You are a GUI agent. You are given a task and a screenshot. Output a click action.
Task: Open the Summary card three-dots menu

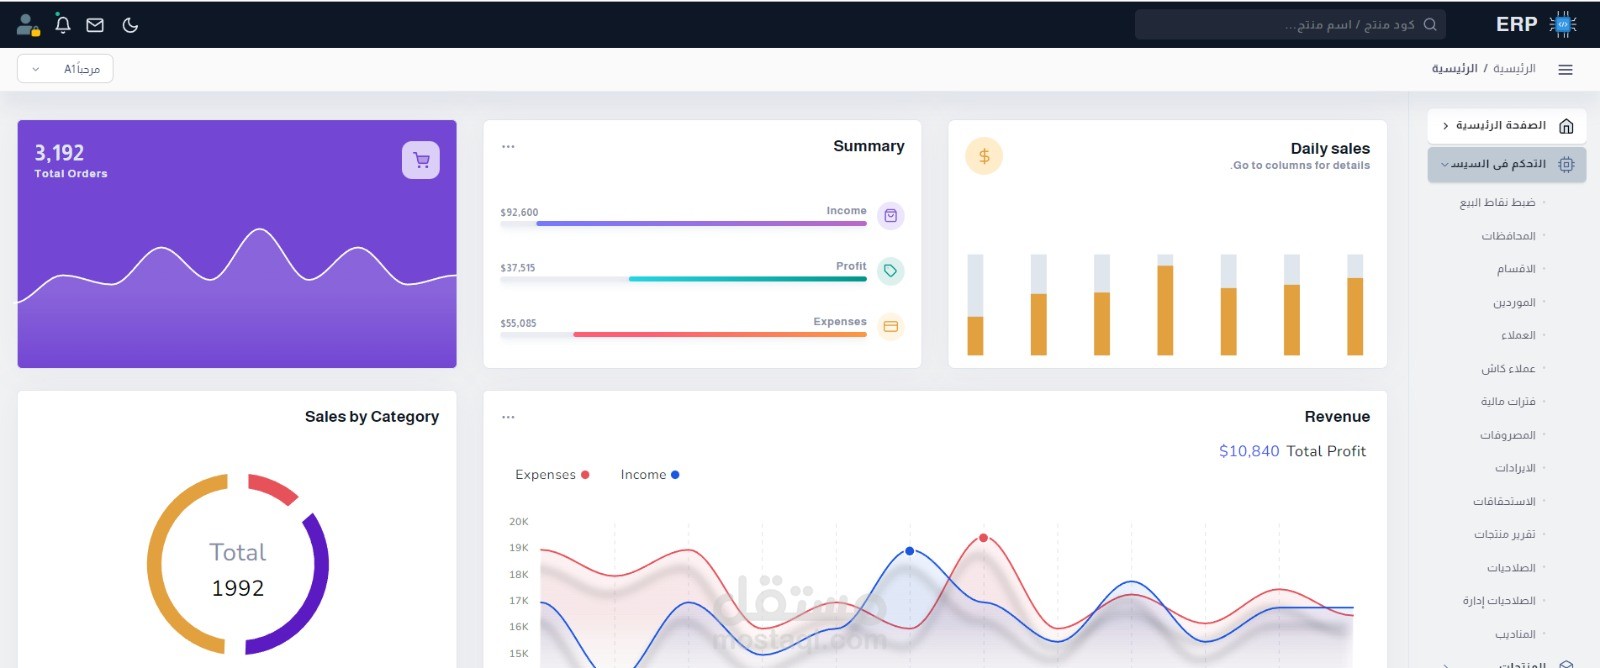point(508,146)
